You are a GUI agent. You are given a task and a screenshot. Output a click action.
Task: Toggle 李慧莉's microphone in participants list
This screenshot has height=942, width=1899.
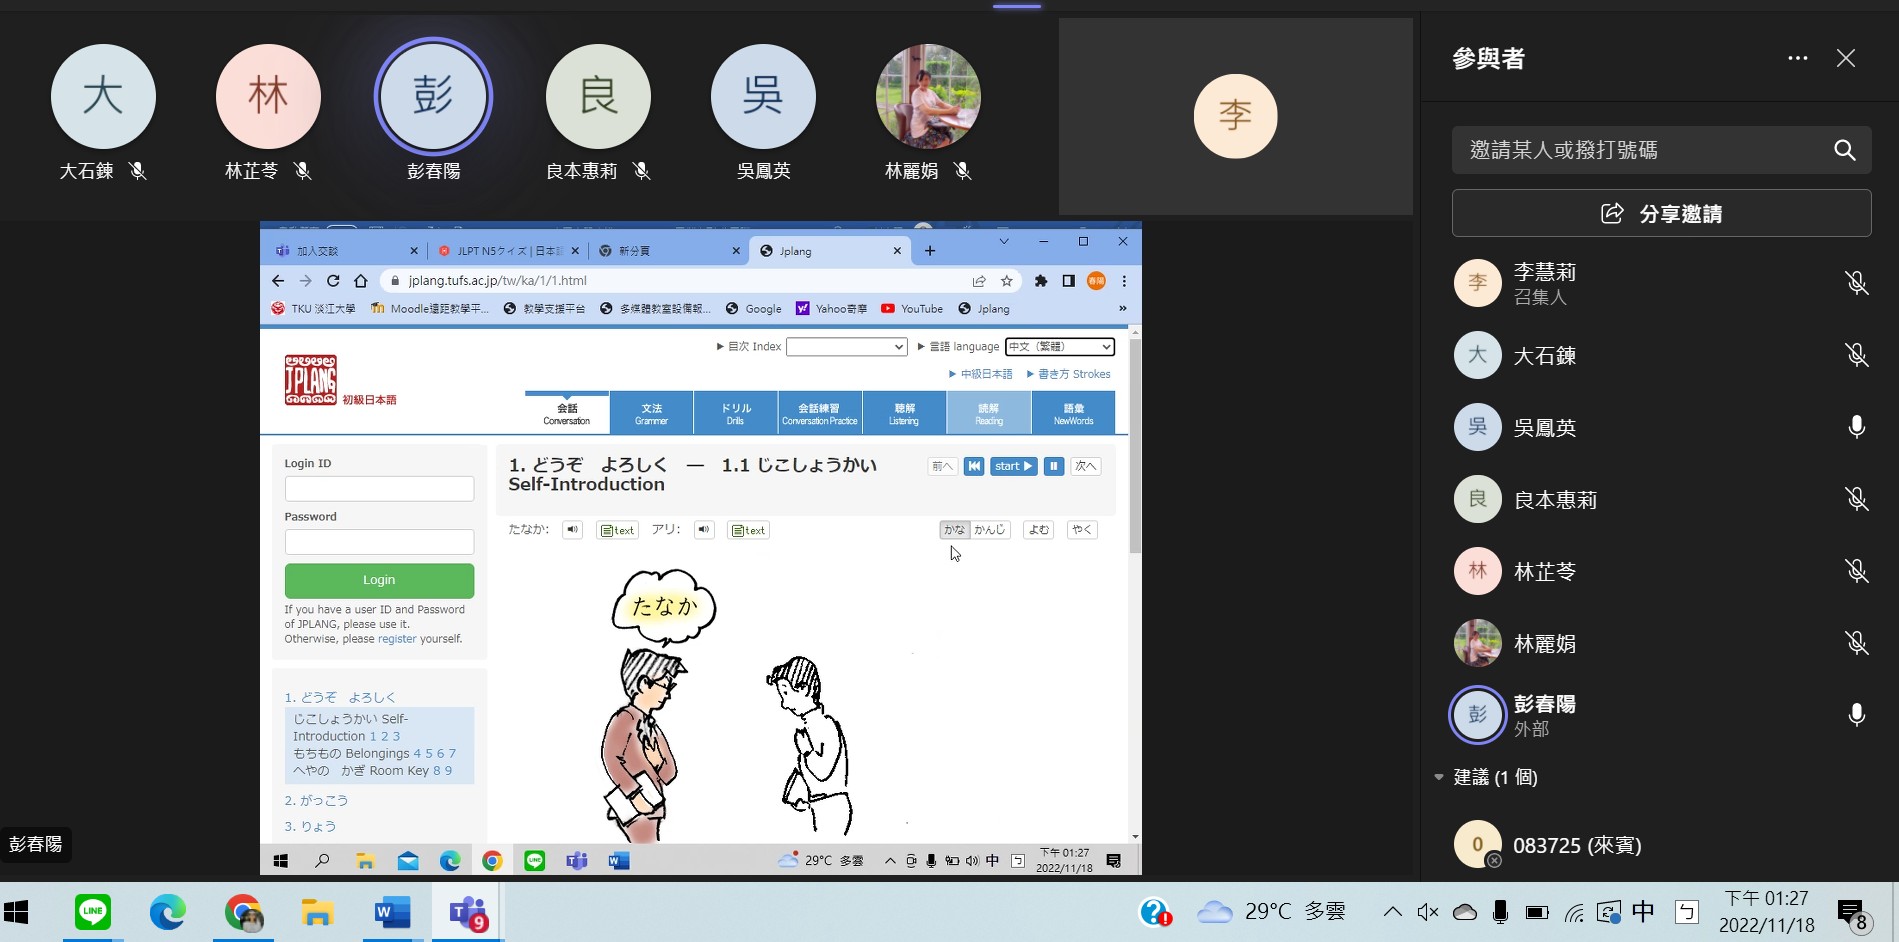pyautogui.click(x=1856, y=284)
